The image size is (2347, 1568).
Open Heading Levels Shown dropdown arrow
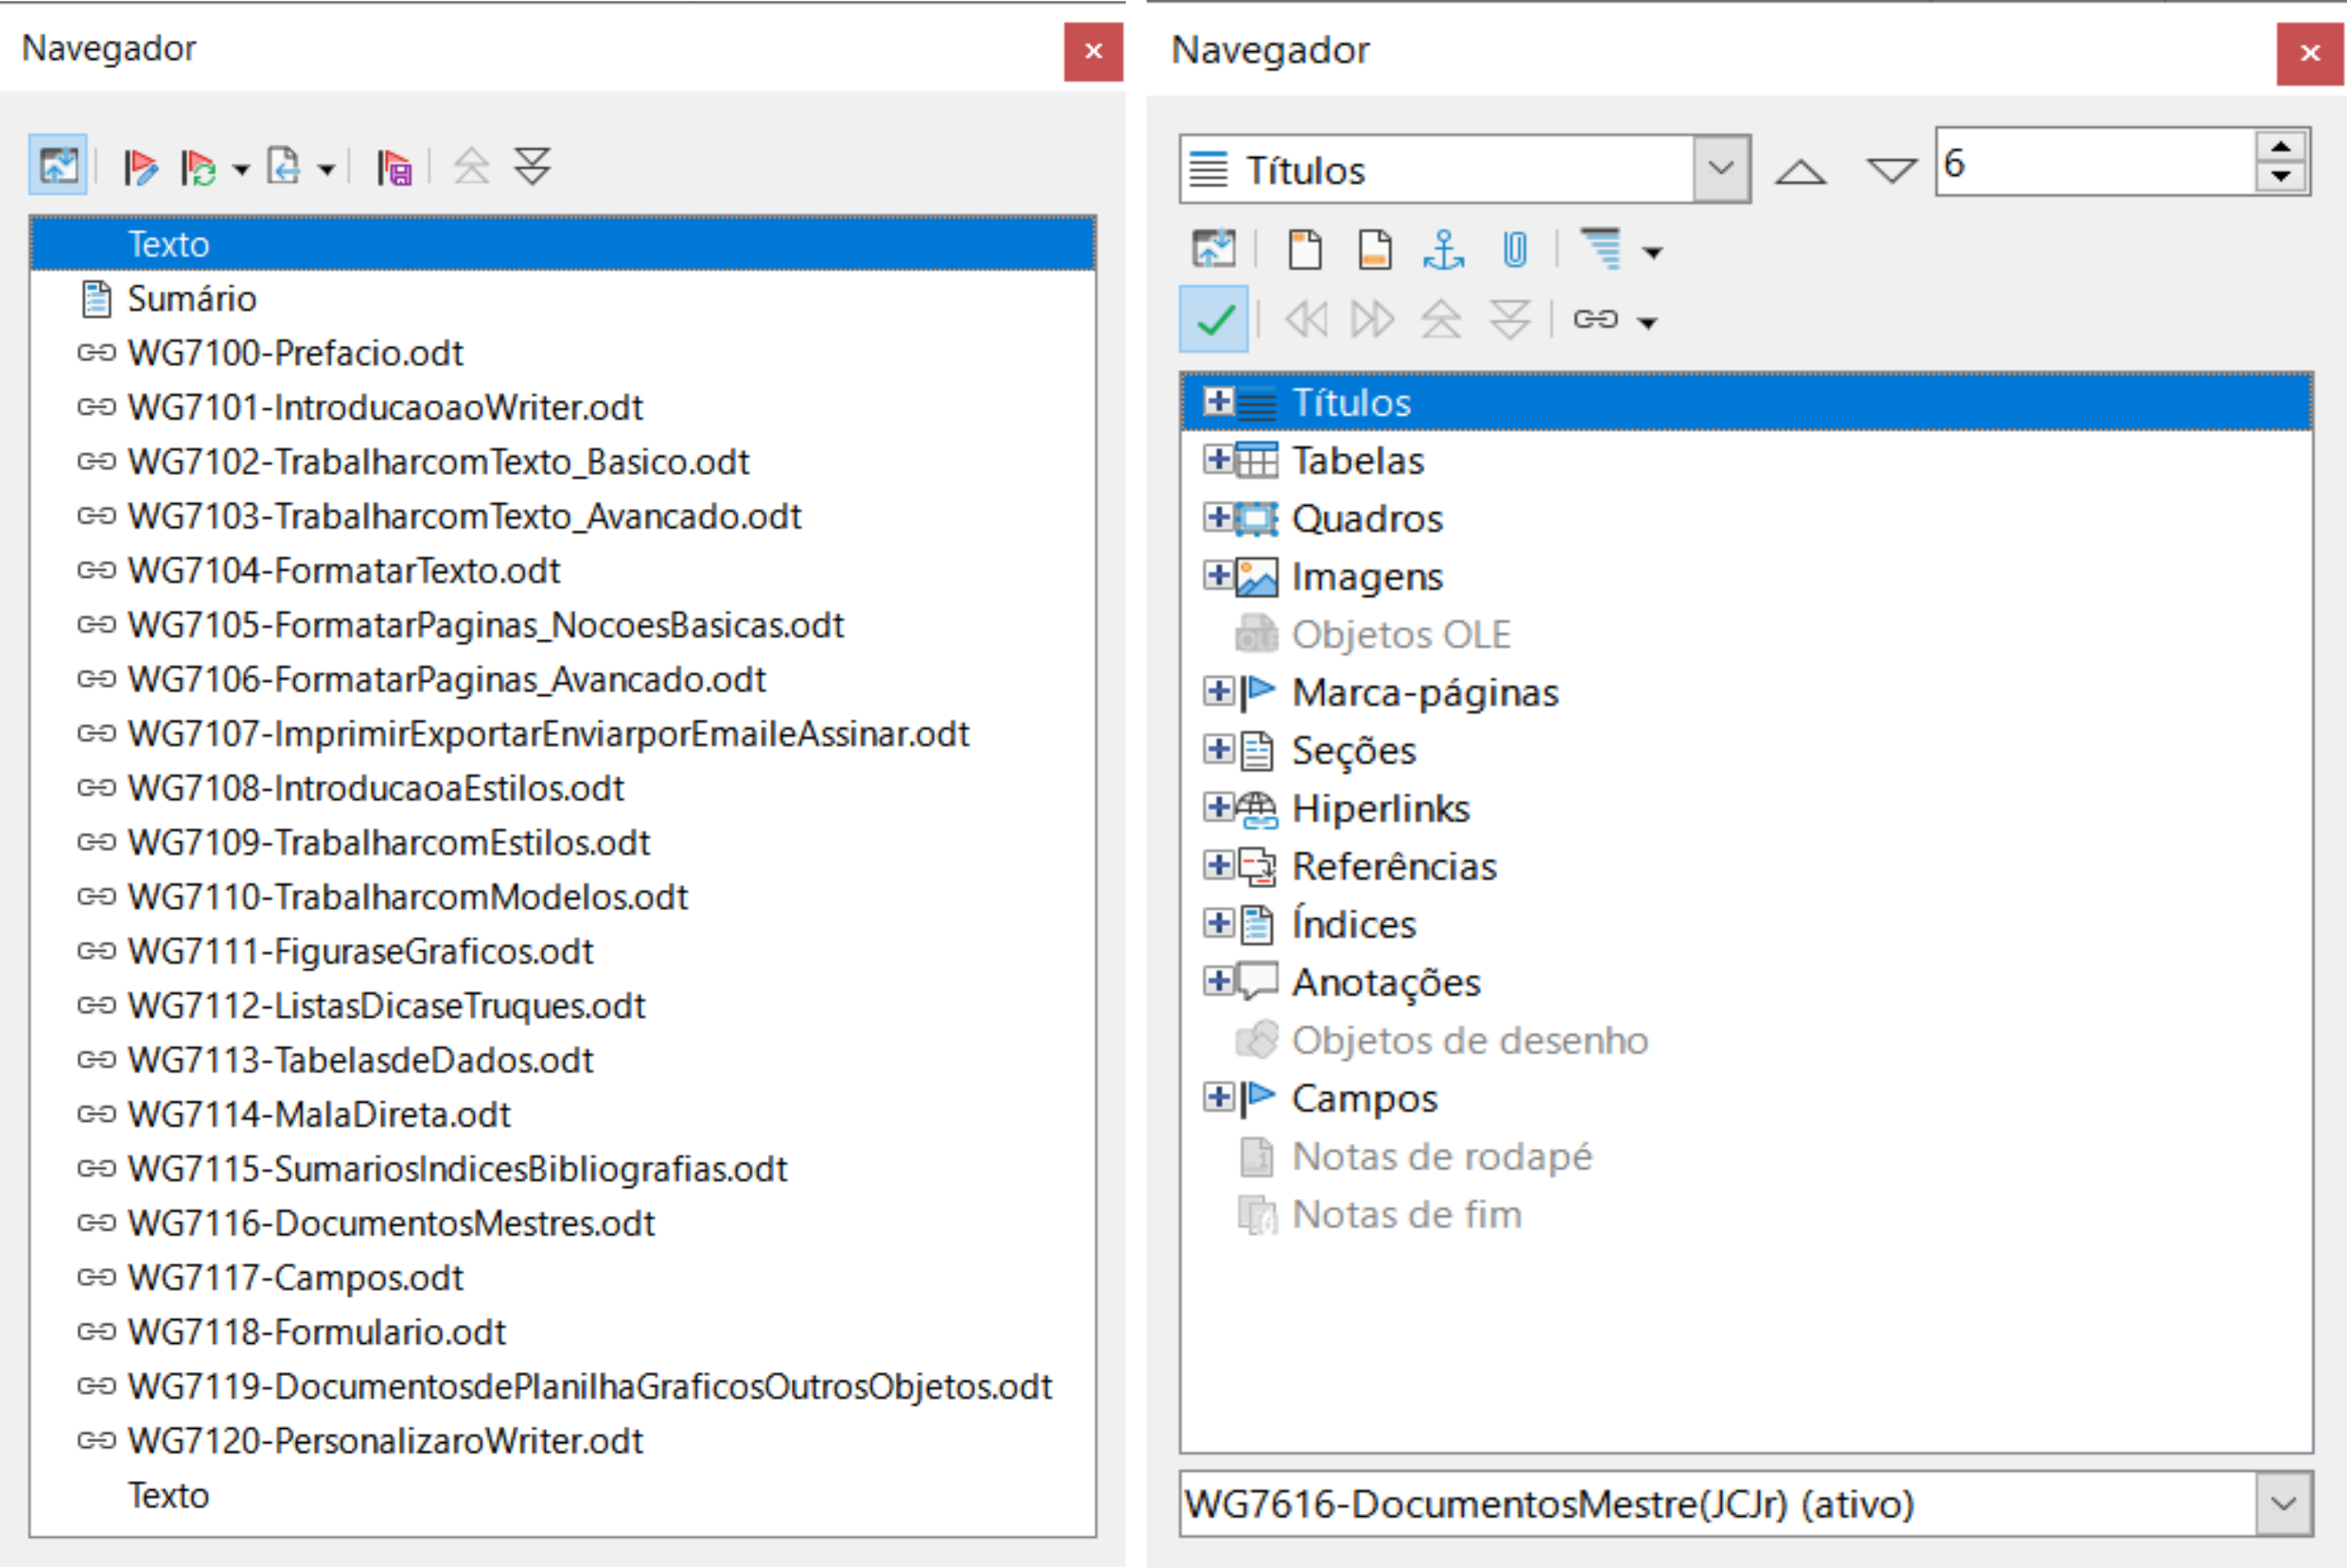(x=1653, y=252)
